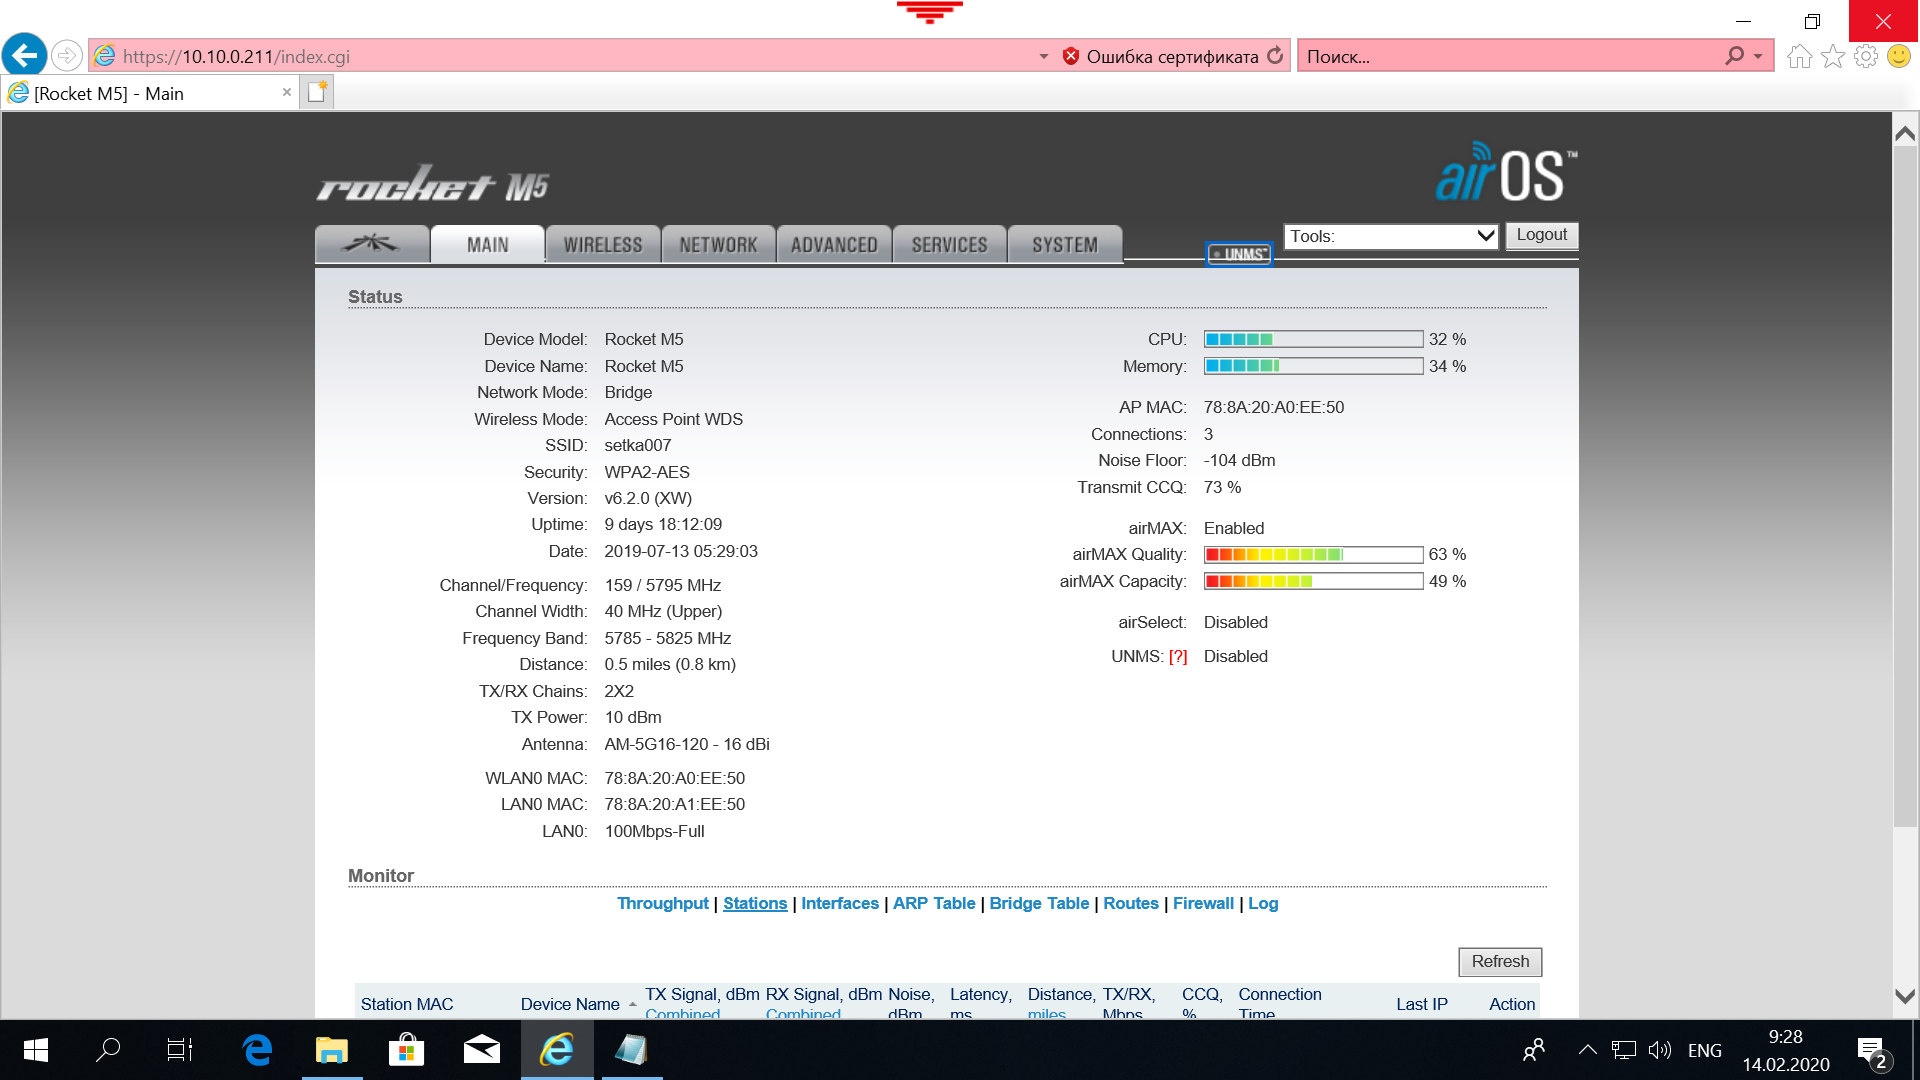Image resolution: width=1920 pixels, height=1080 pixels.
Task: Open File Explorer from taskbar
Action: [331, 1050]
